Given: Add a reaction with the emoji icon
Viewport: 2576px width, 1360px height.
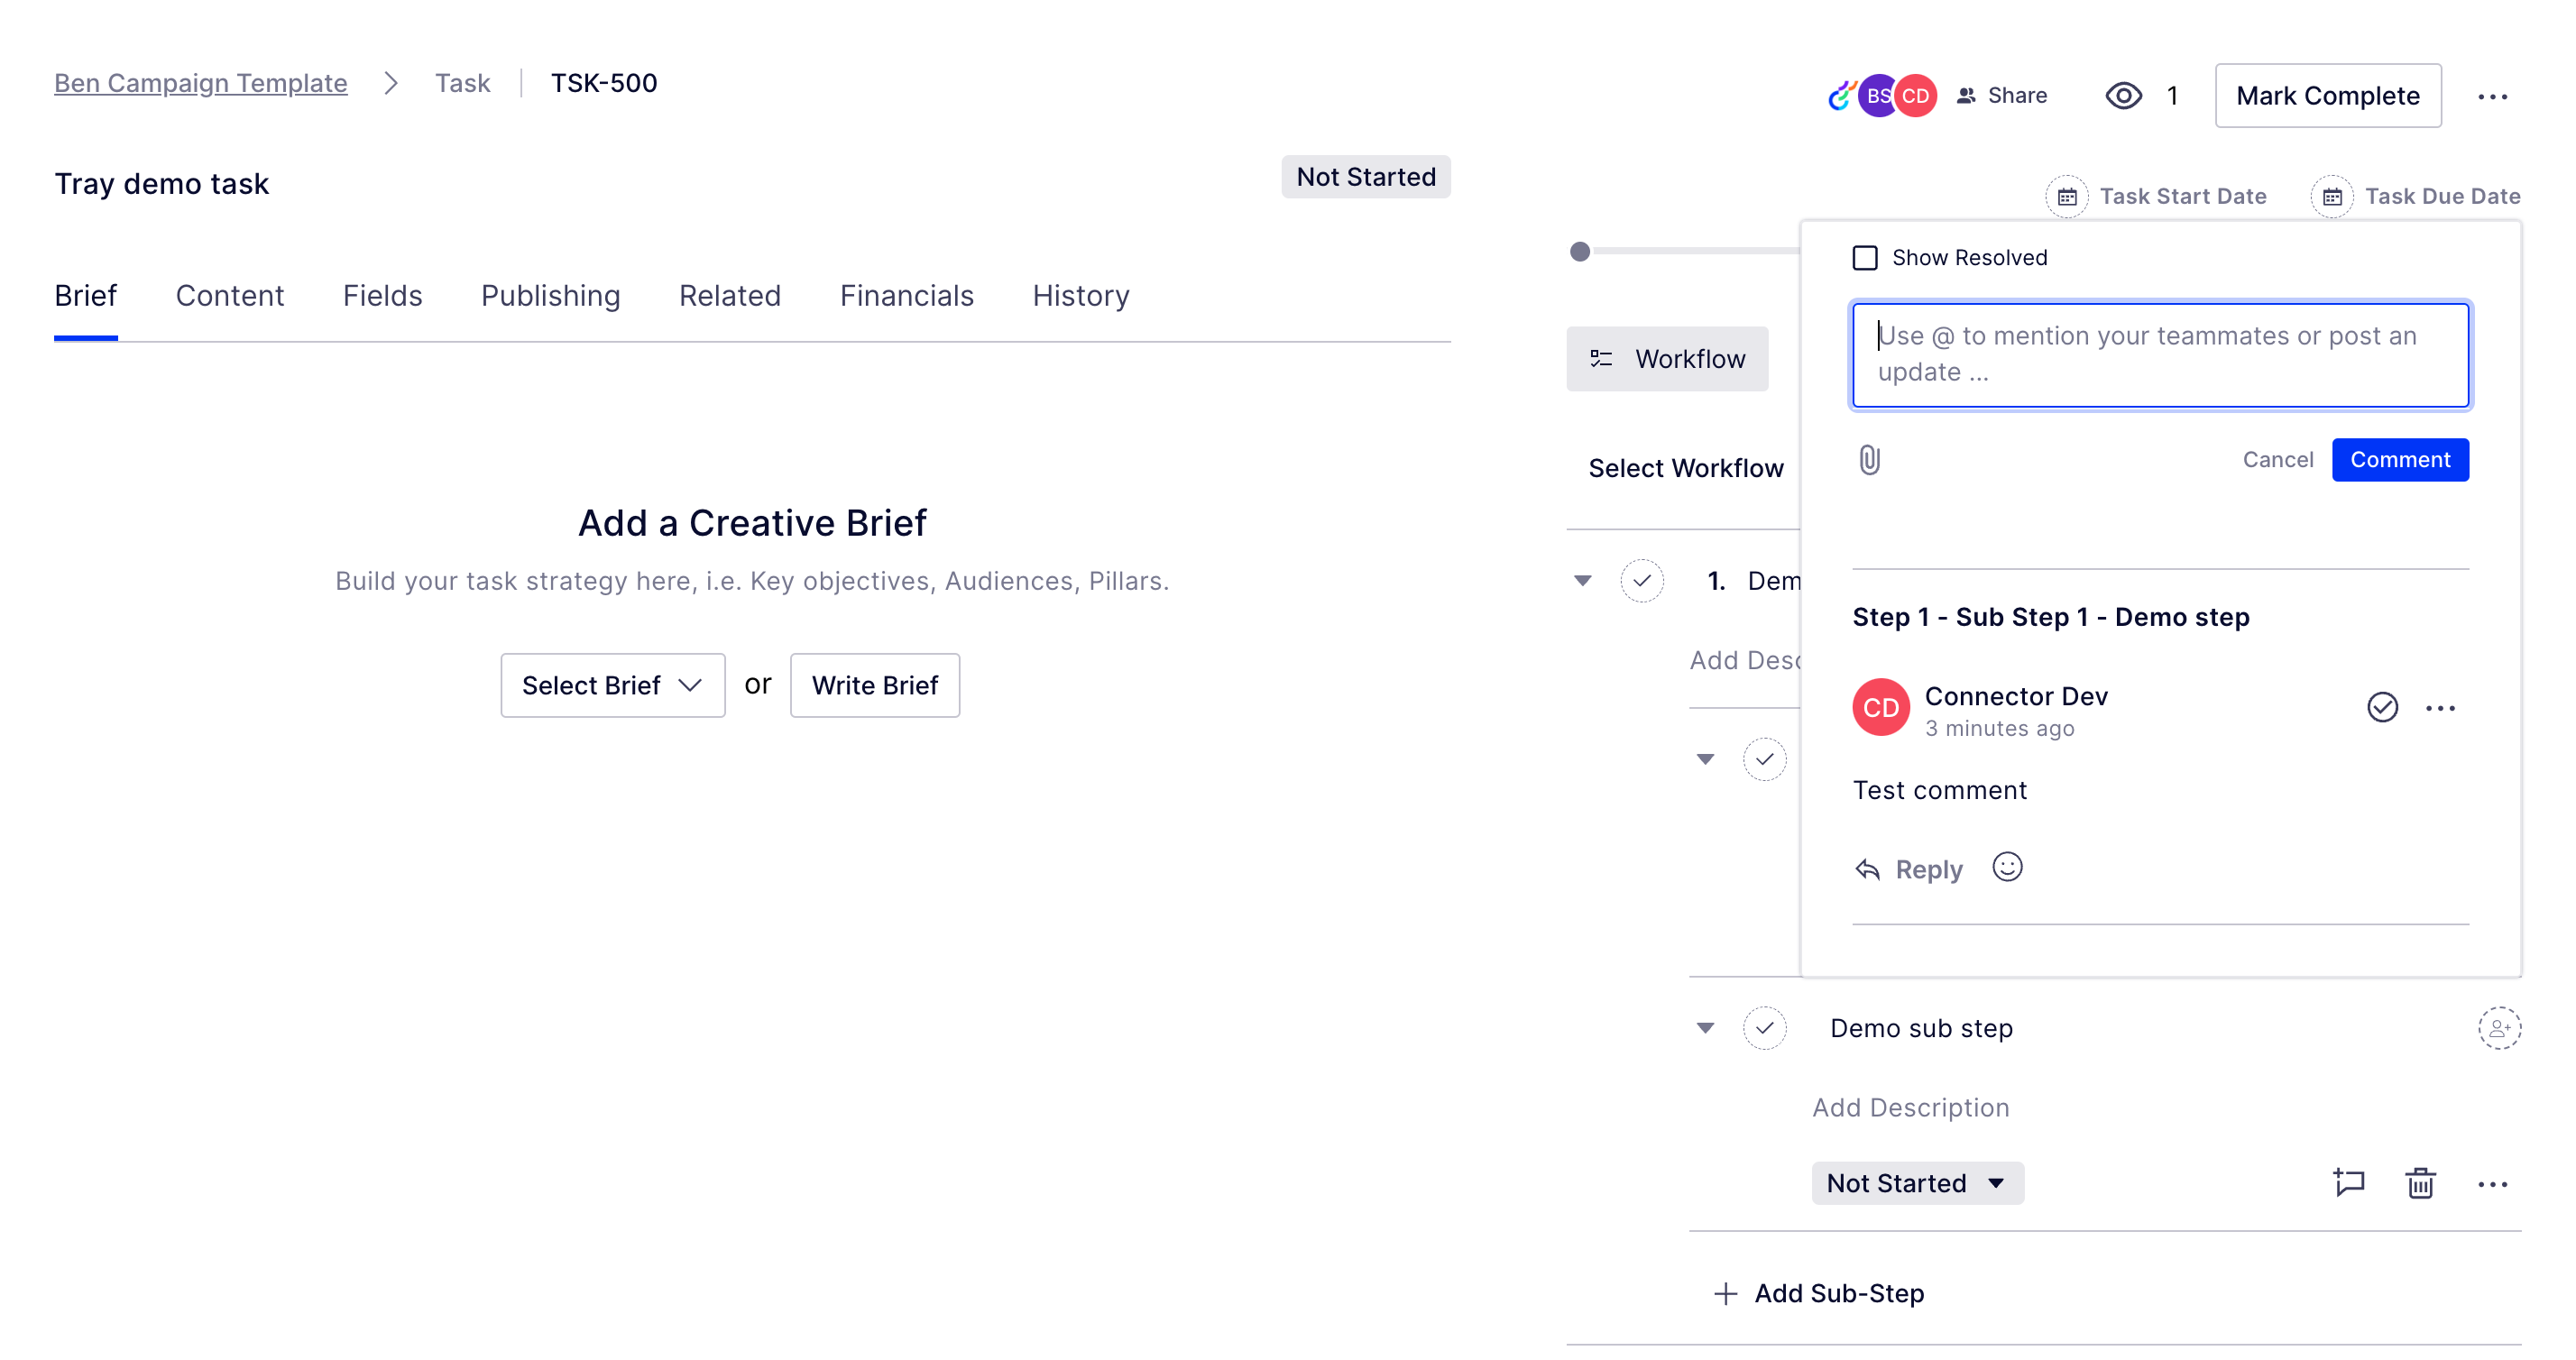Looking at the screenshot, I should [x=2008, y=868].
